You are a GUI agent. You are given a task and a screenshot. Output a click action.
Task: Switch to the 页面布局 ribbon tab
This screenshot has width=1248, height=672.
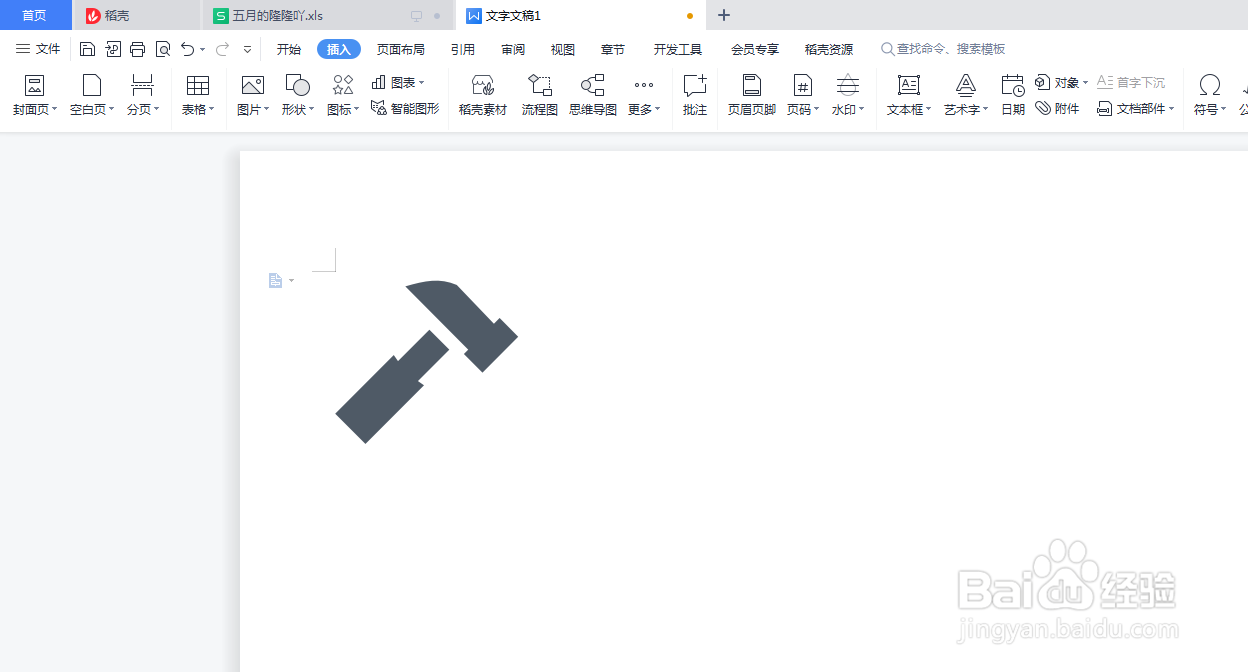click(401, 49)
